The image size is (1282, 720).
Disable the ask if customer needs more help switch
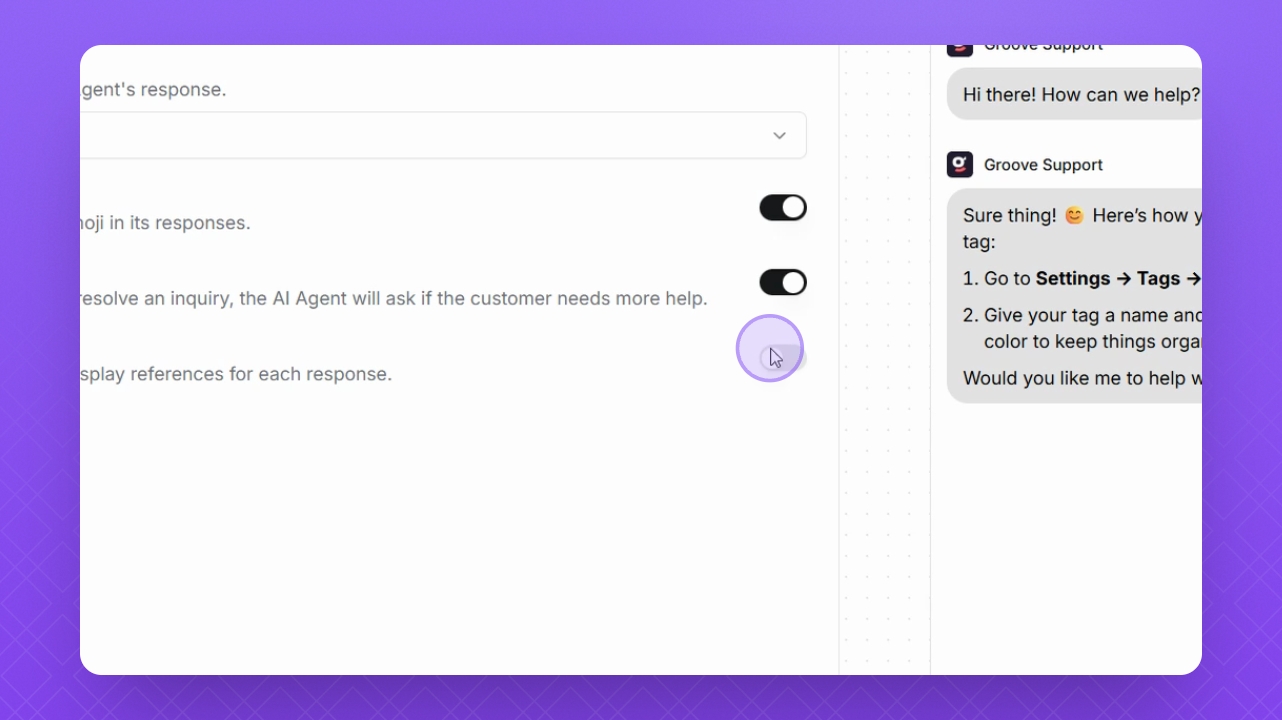[x=783, y=283]
